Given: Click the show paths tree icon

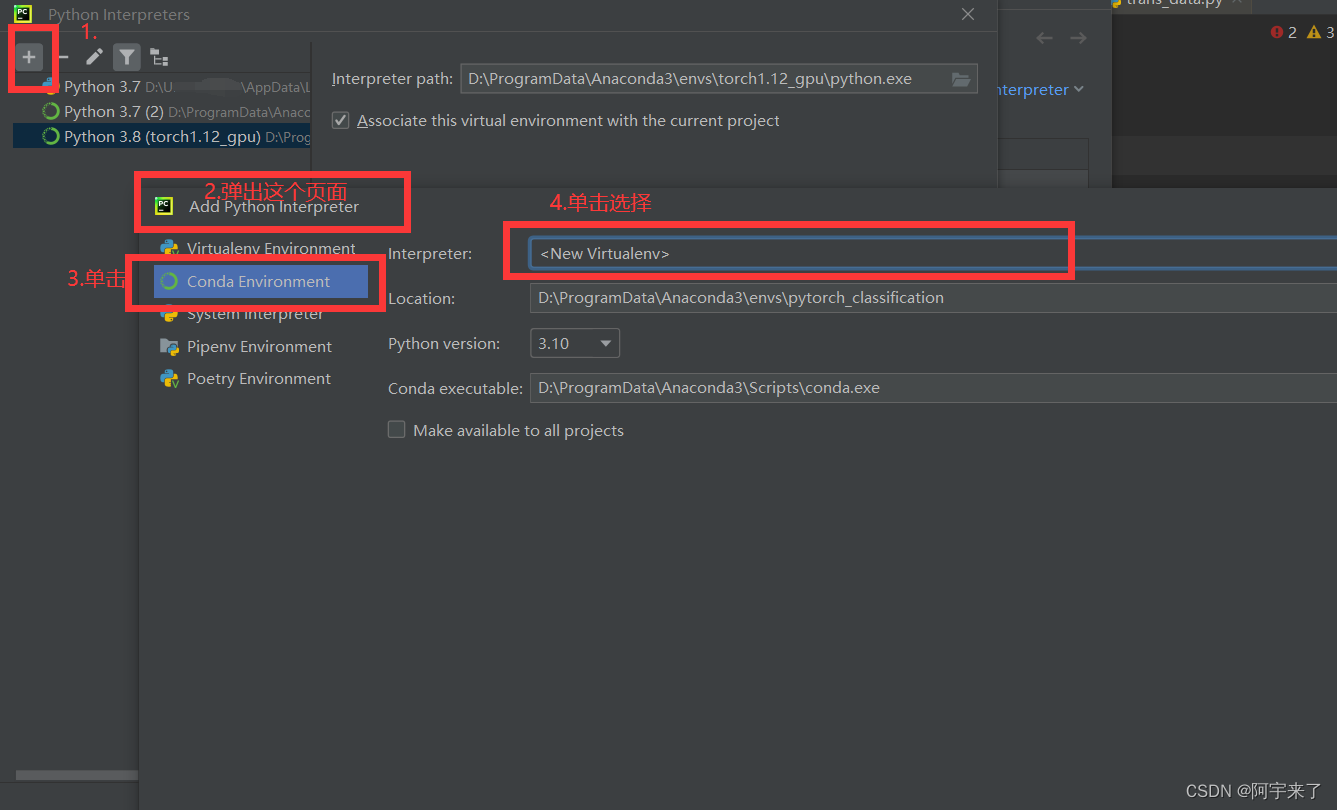Looking at the screenshot, I should pos(158,57).
